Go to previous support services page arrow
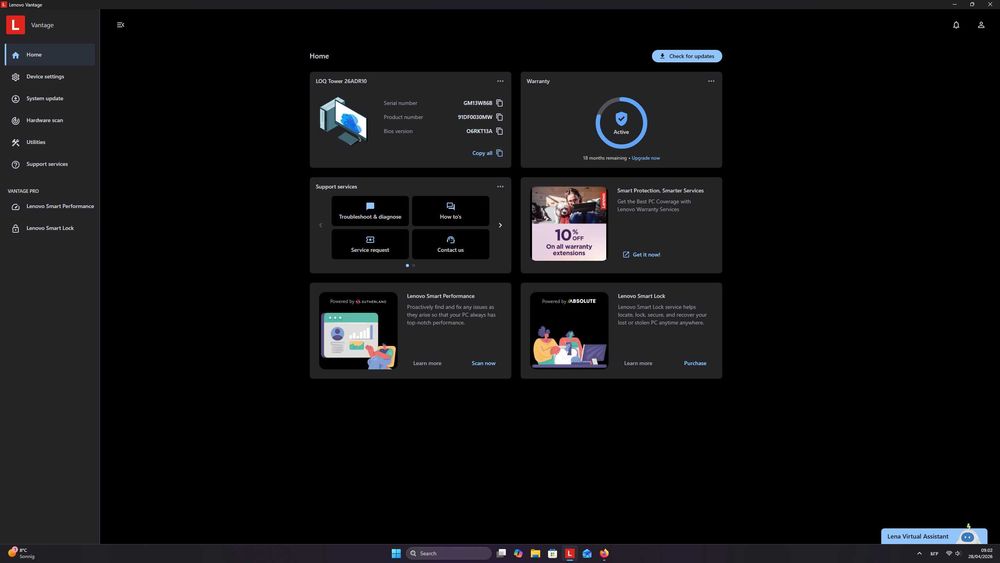This screenshot has width=1000, height=563. point(320,225)
